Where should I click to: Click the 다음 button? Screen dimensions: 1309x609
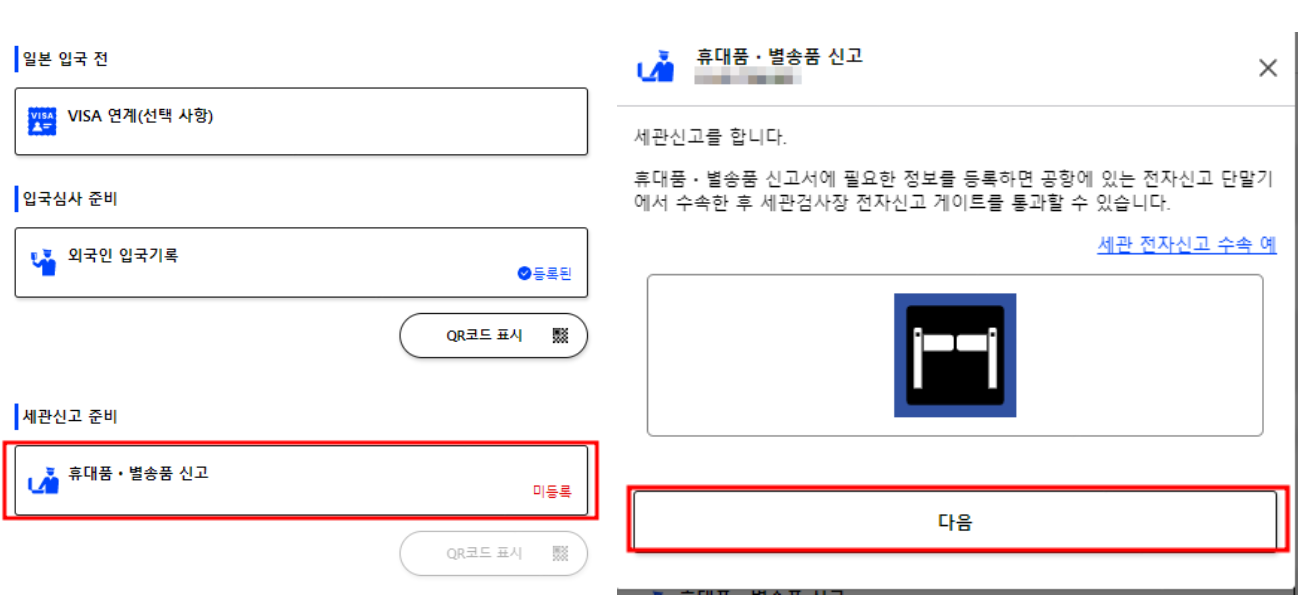point(955,521)
